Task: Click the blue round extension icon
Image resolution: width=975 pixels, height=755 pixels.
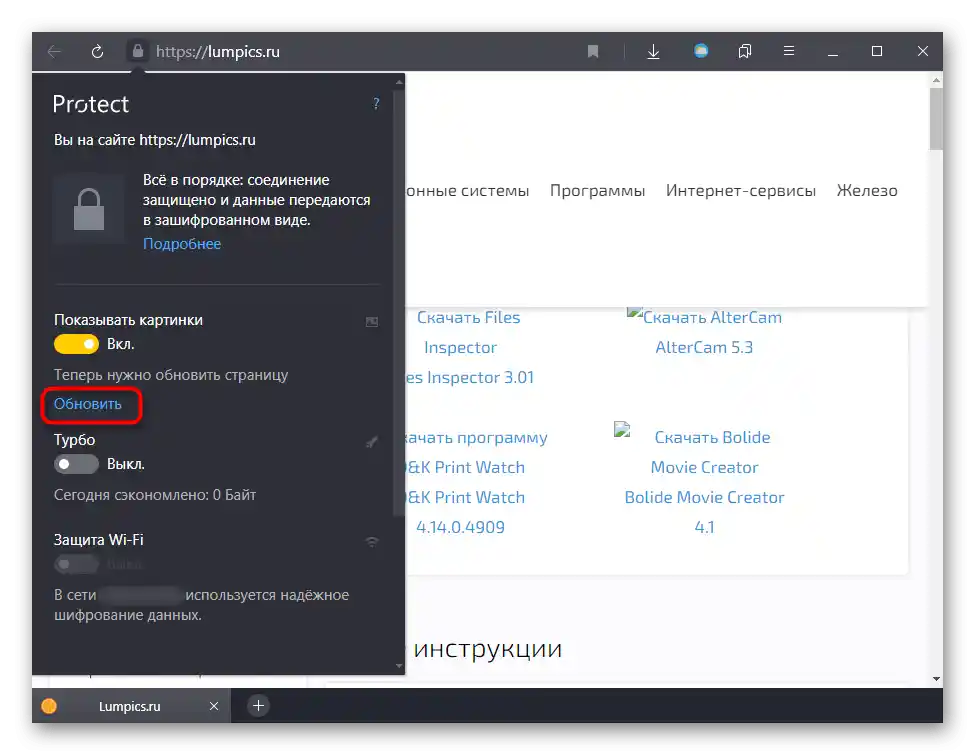Action: (701, 51)
